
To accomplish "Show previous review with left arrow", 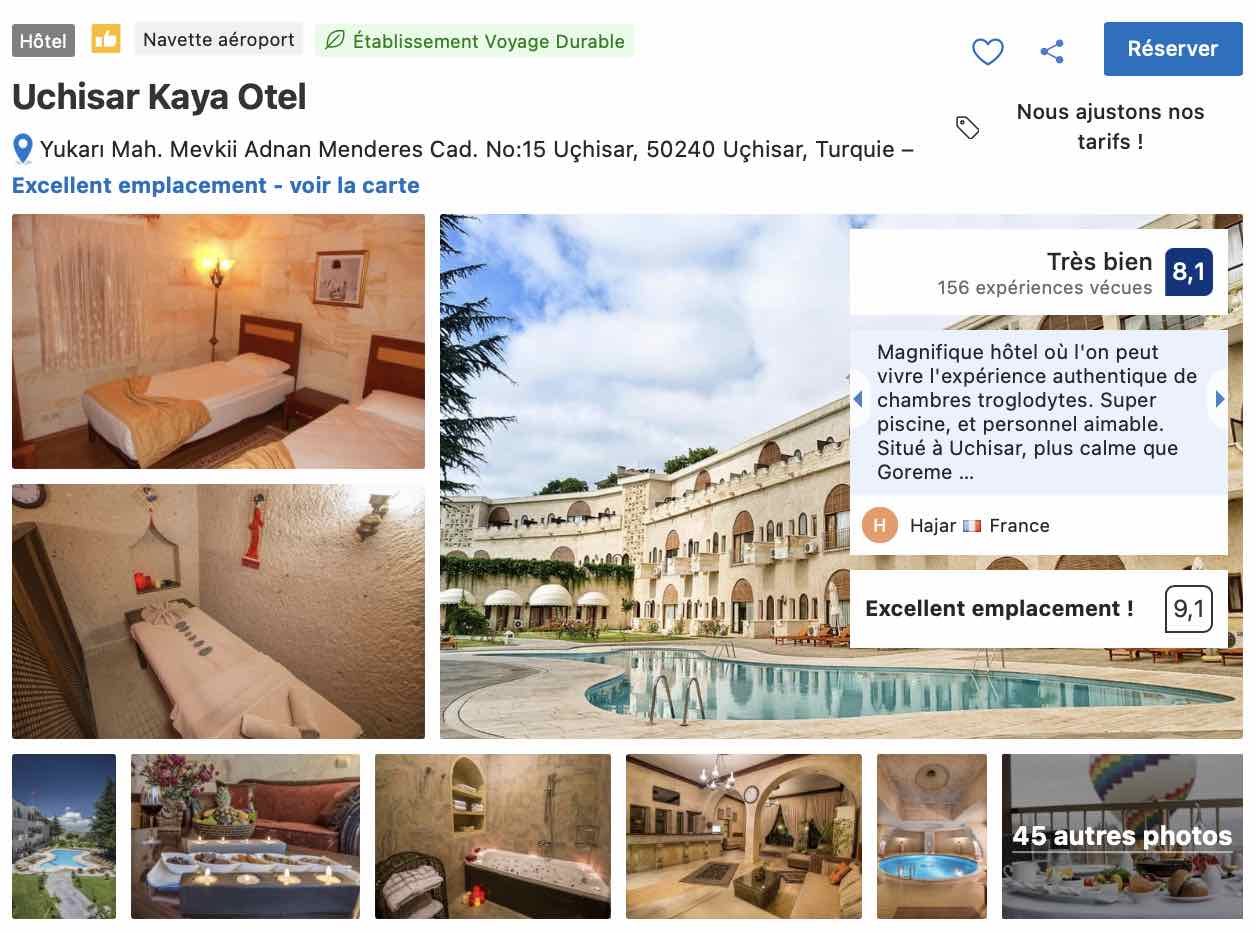I will click(858, 399).
